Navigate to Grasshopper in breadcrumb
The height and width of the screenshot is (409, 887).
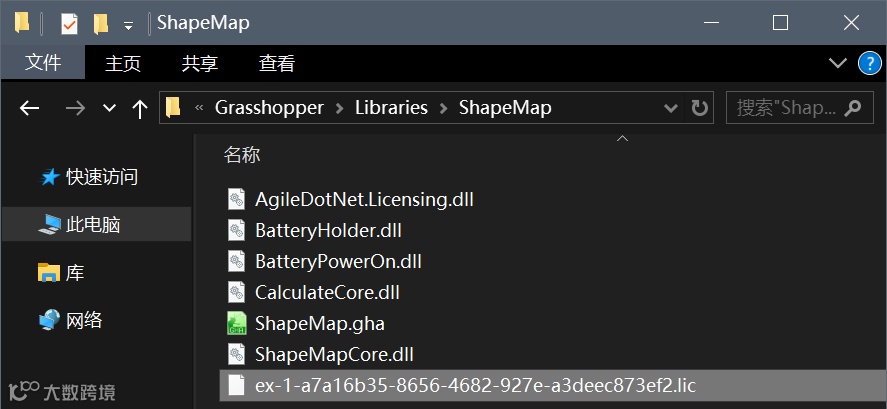(269, 107)
